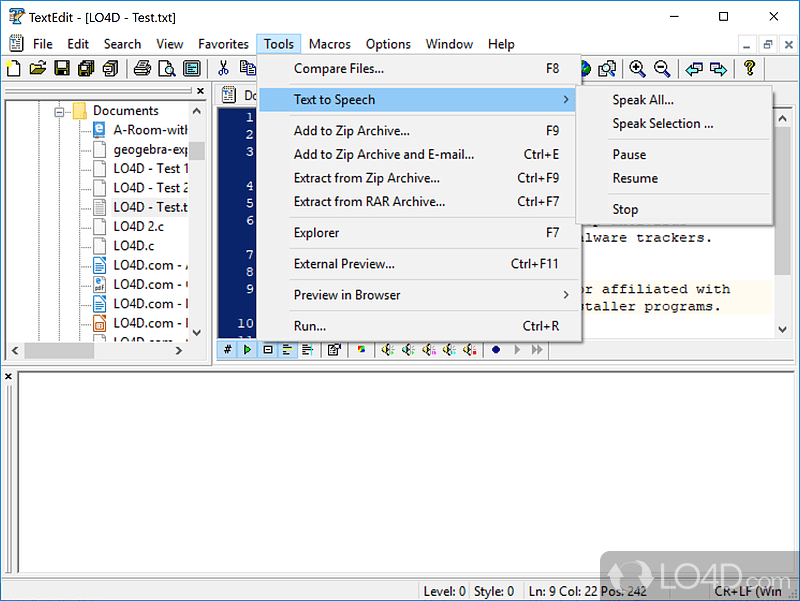The width and height of the screenshot is (800, 601).
Task: Click the first speaker Speak All icon
Action: pos(388,349)
